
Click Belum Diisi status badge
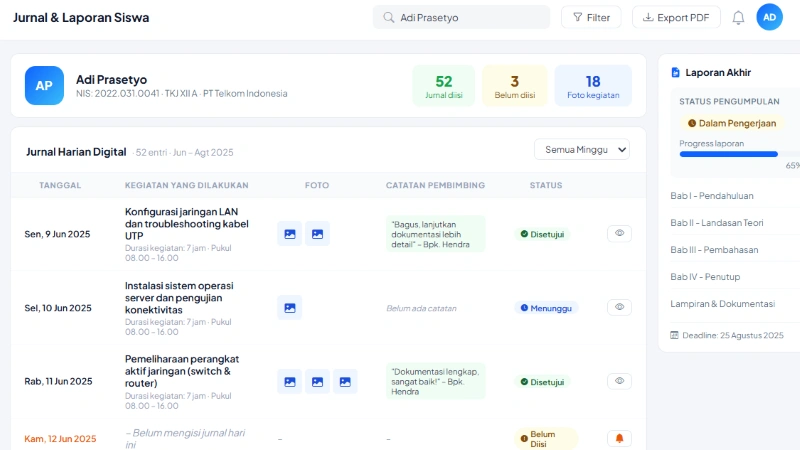pos(546,439)
